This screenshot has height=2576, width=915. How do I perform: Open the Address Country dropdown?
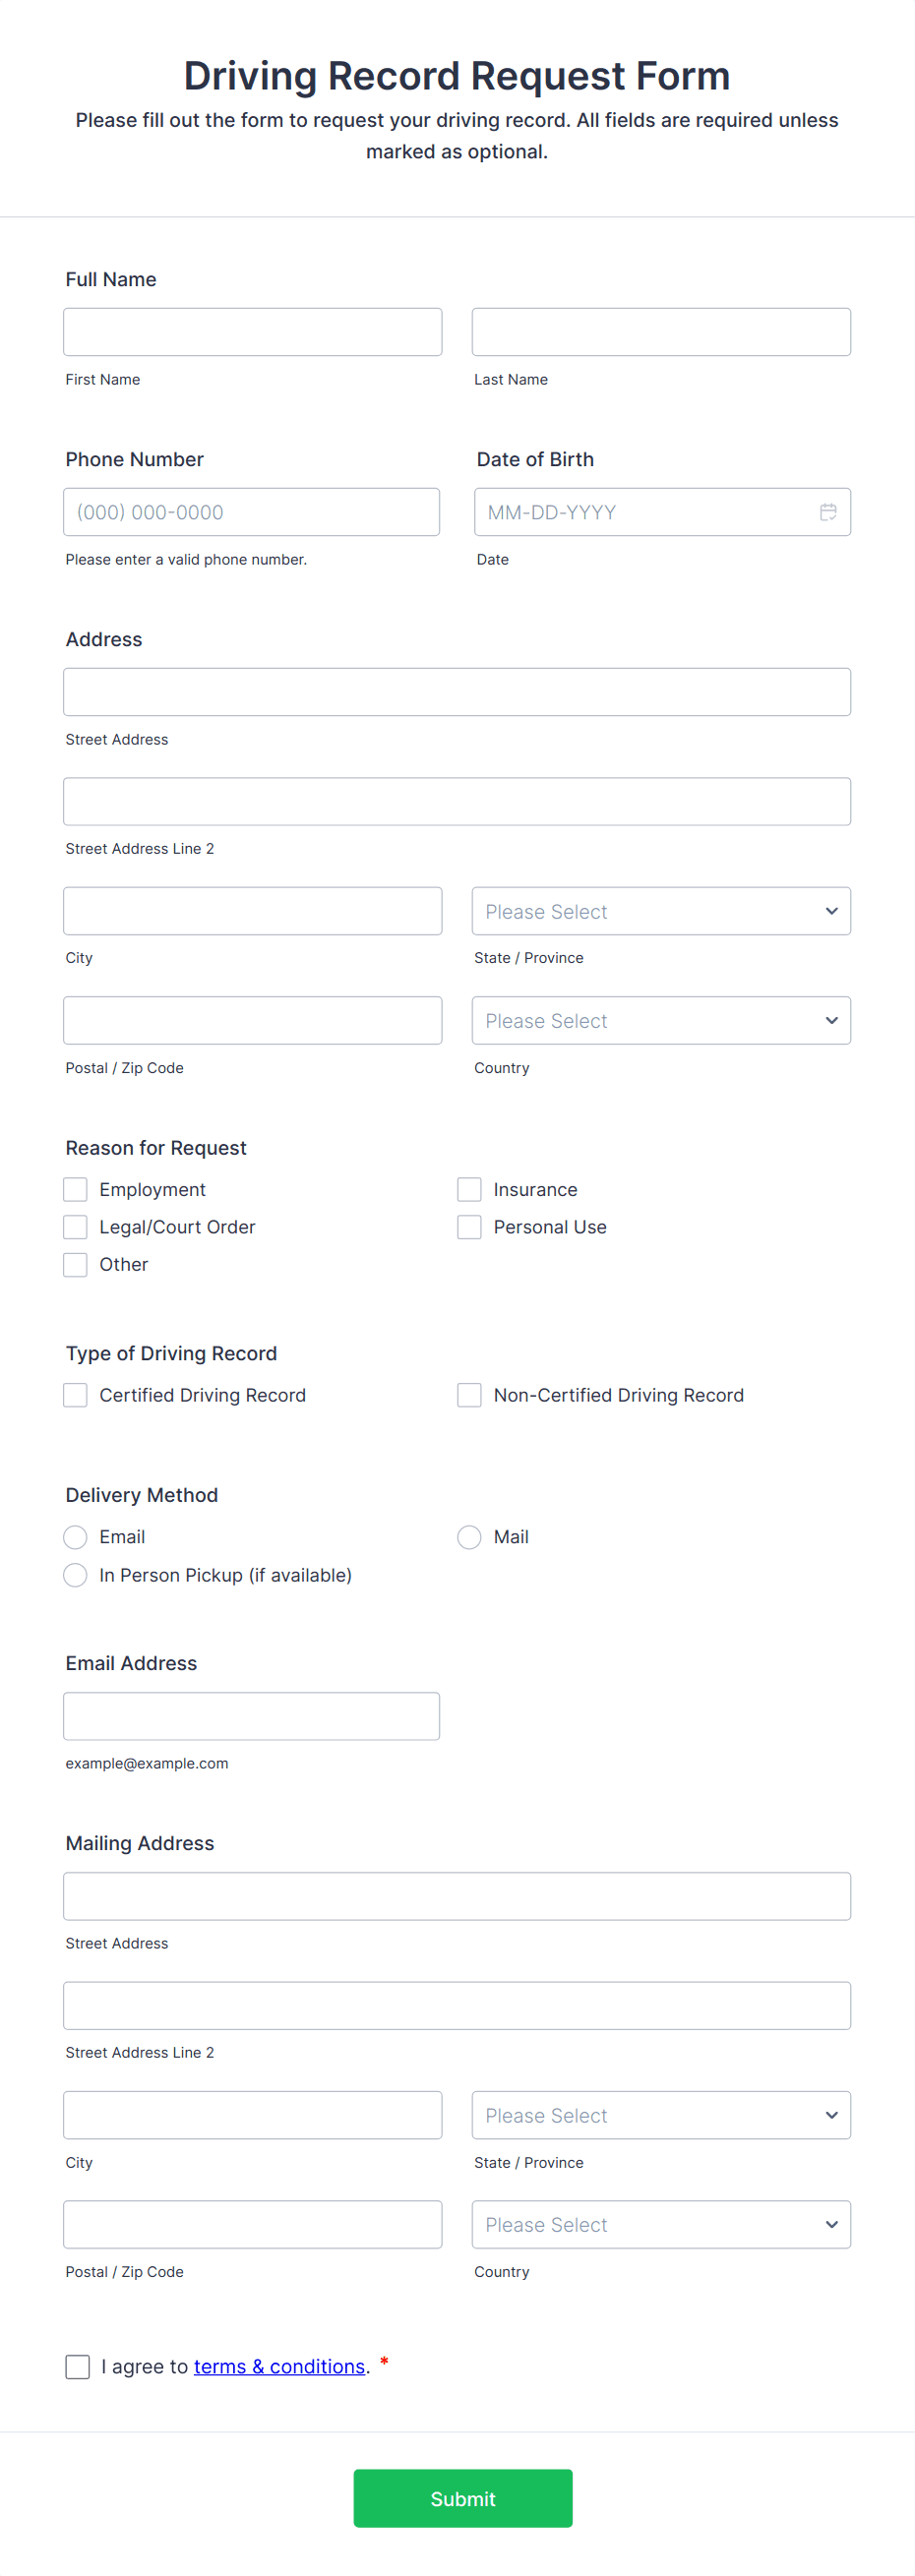(661, 1020)
